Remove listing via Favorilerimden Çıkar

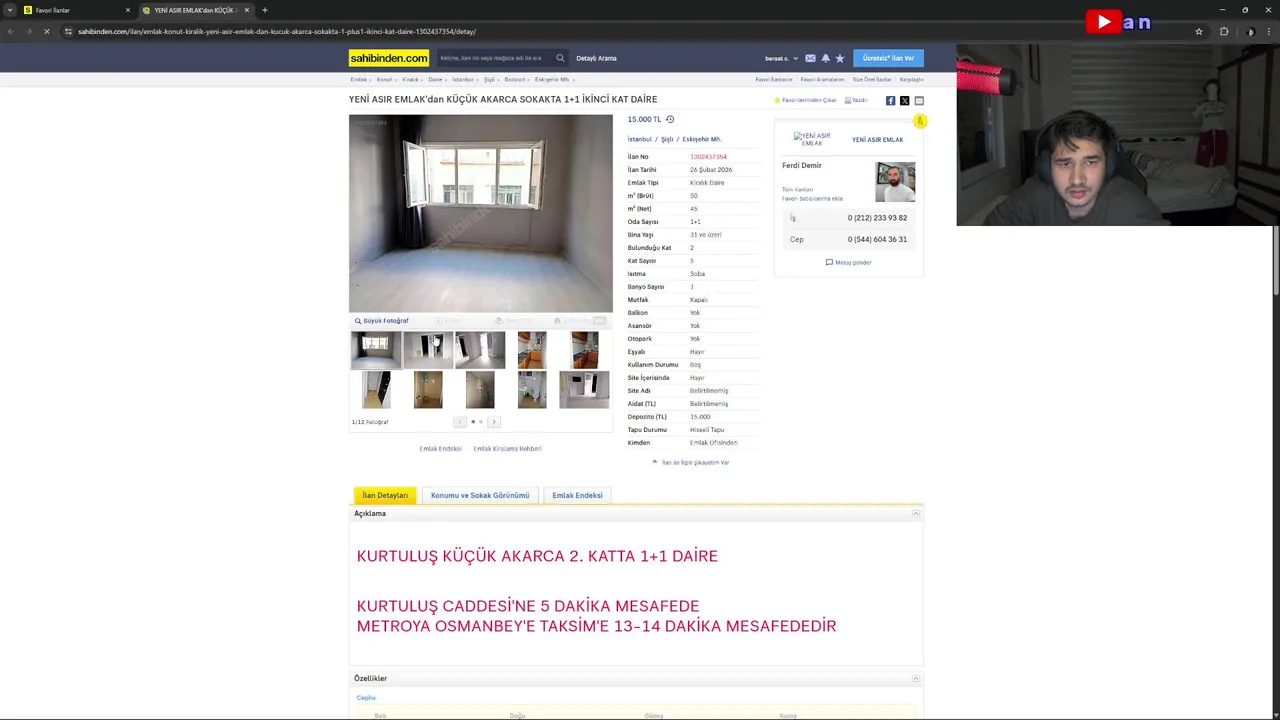(x=805, y=100)
